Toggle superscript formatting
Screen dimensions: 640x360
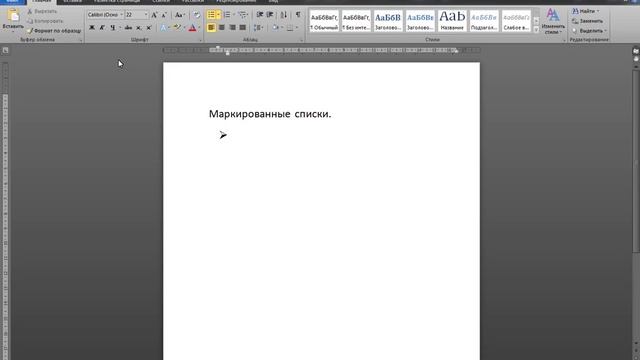click(149, 28)
